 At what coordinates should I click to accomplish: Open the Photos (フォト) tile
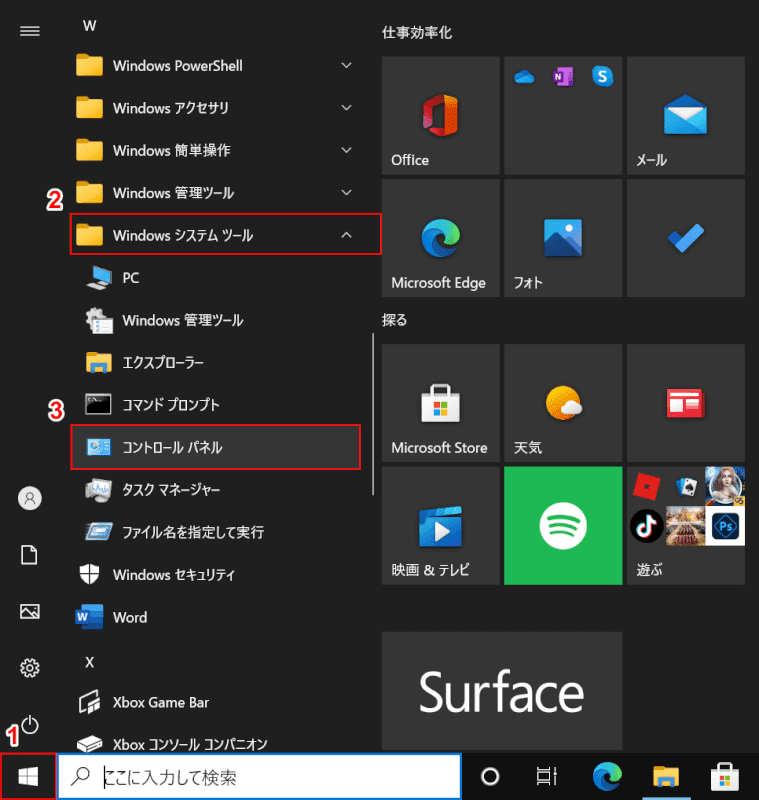[x=563, y=238]
